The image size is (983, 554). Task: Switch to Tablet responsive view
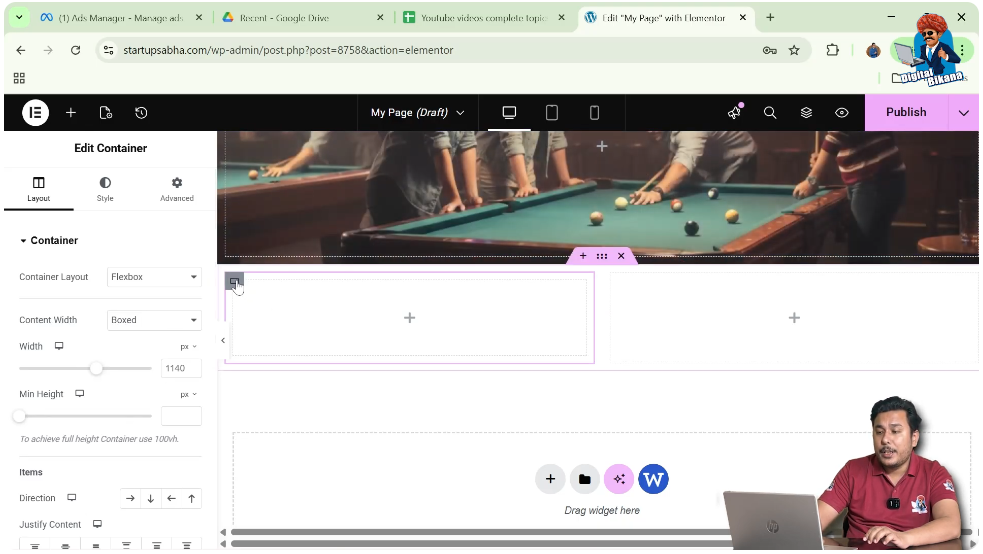tap(552, 113)
